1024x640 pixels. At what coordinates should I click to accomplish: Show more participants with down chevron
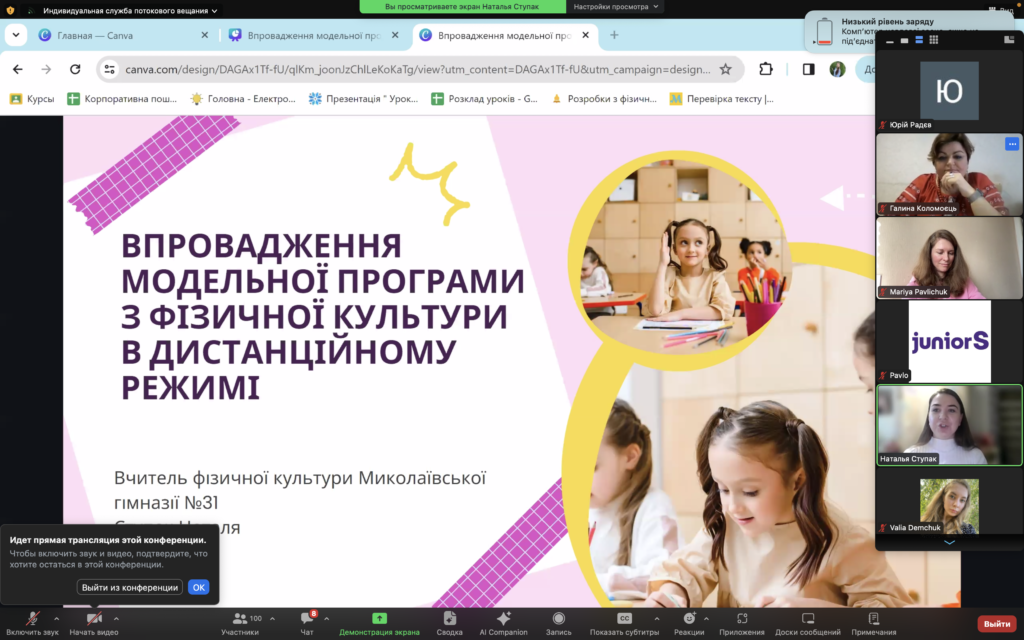pos(949,543)
